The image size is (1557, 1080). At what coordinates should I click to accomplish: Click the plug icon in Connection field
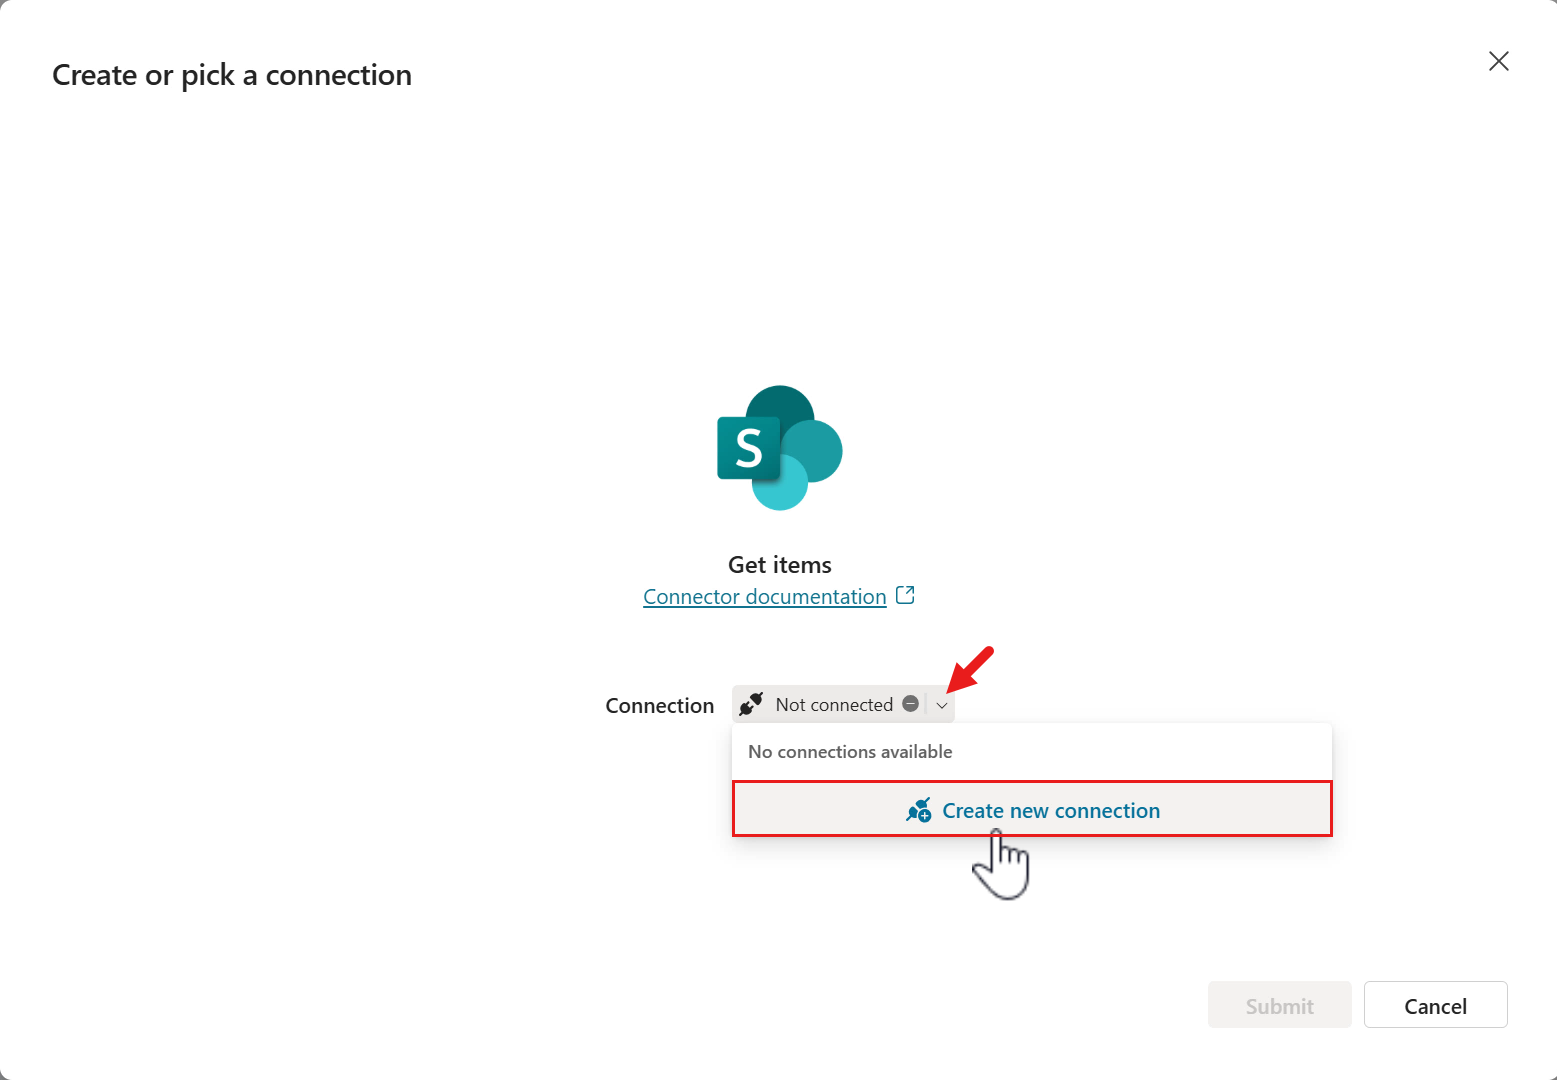coord(751,704)
